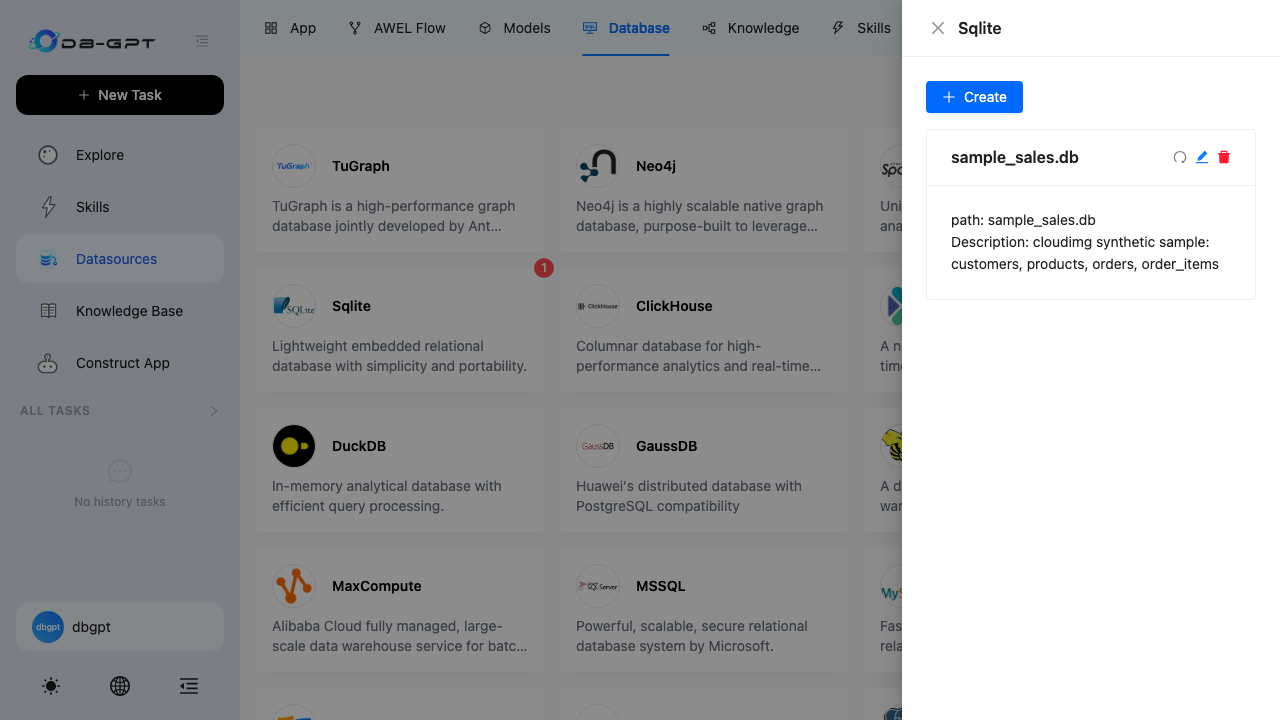Create a new Sqlite datasource
This screenshot has width=1280, height=720.
(974, 97)
